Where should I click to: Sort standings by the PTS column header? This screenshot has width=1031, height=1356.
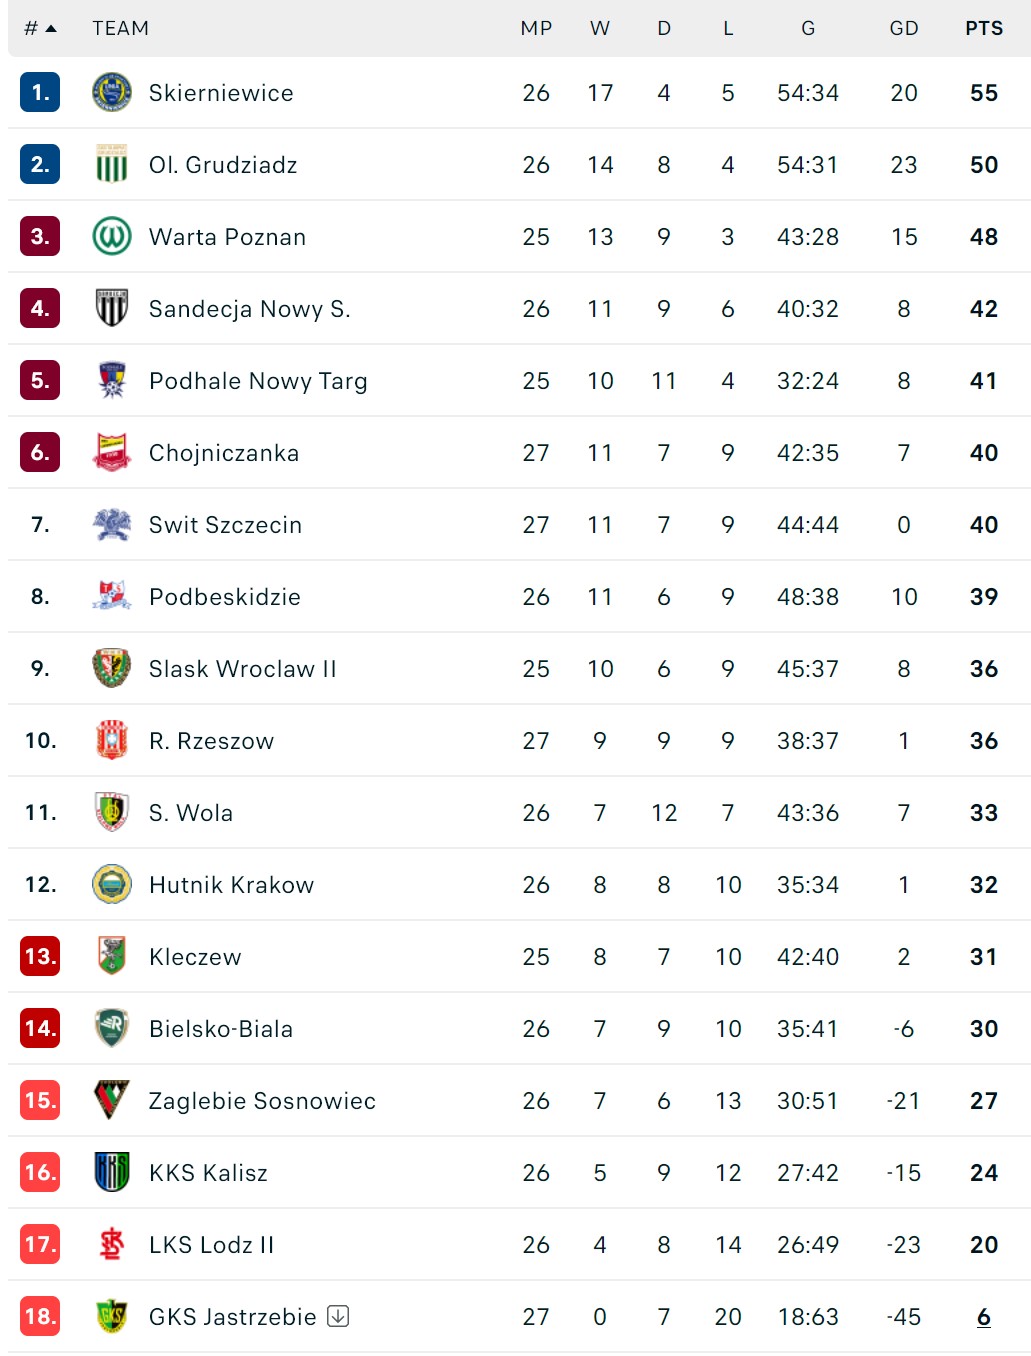coord(984,29)
